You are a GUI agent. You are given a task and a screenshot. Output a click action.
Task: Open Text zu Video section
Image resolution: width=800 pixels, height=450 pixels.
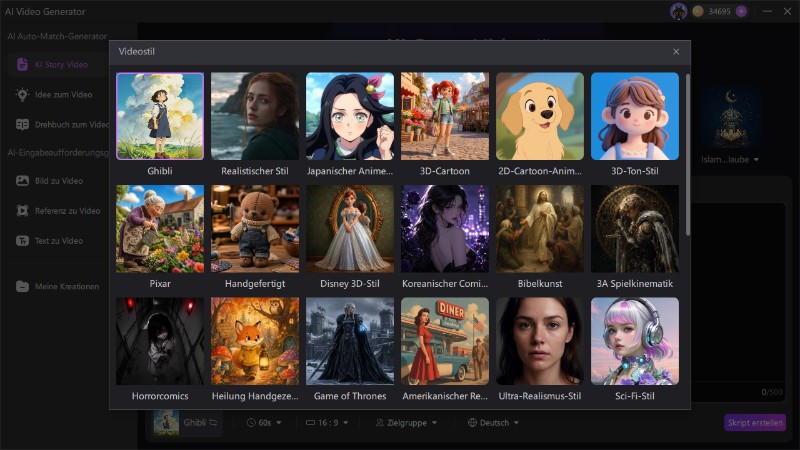[x=58, y=241]
